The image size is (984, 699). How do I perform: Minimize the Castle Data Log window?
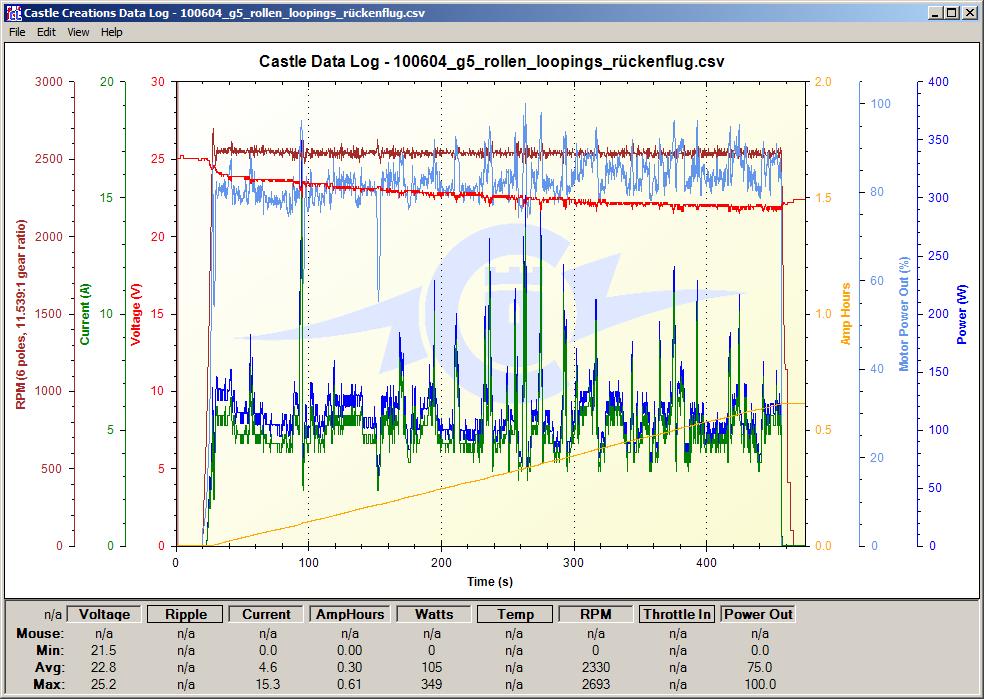[x=935, y=13]
